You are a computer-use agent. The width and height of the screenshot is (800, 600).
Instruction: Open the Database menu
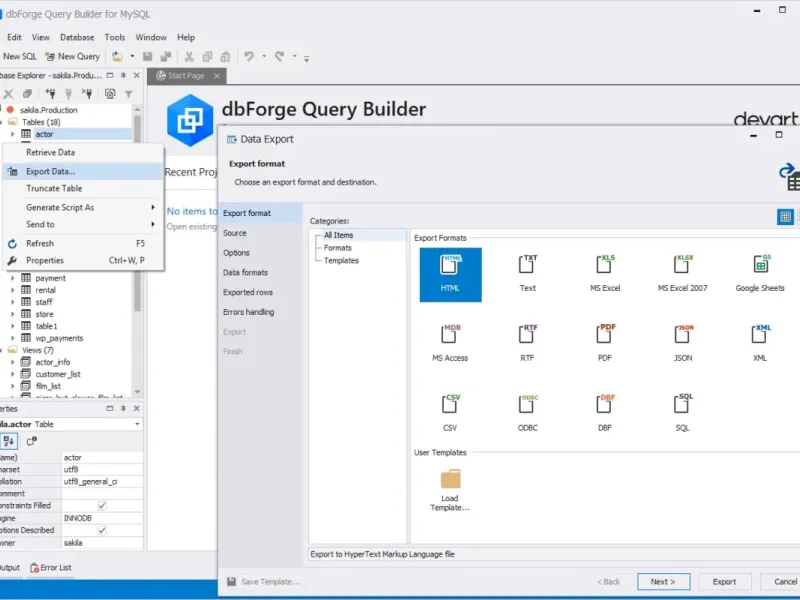click(x=77, y=37)
